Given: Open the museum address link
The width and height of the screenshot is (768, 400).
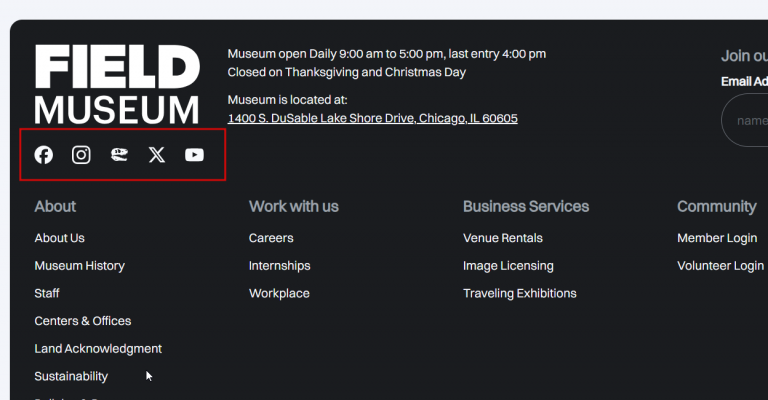Looking at the screenshot, I should pyautogui.click(x=372, y=118).
